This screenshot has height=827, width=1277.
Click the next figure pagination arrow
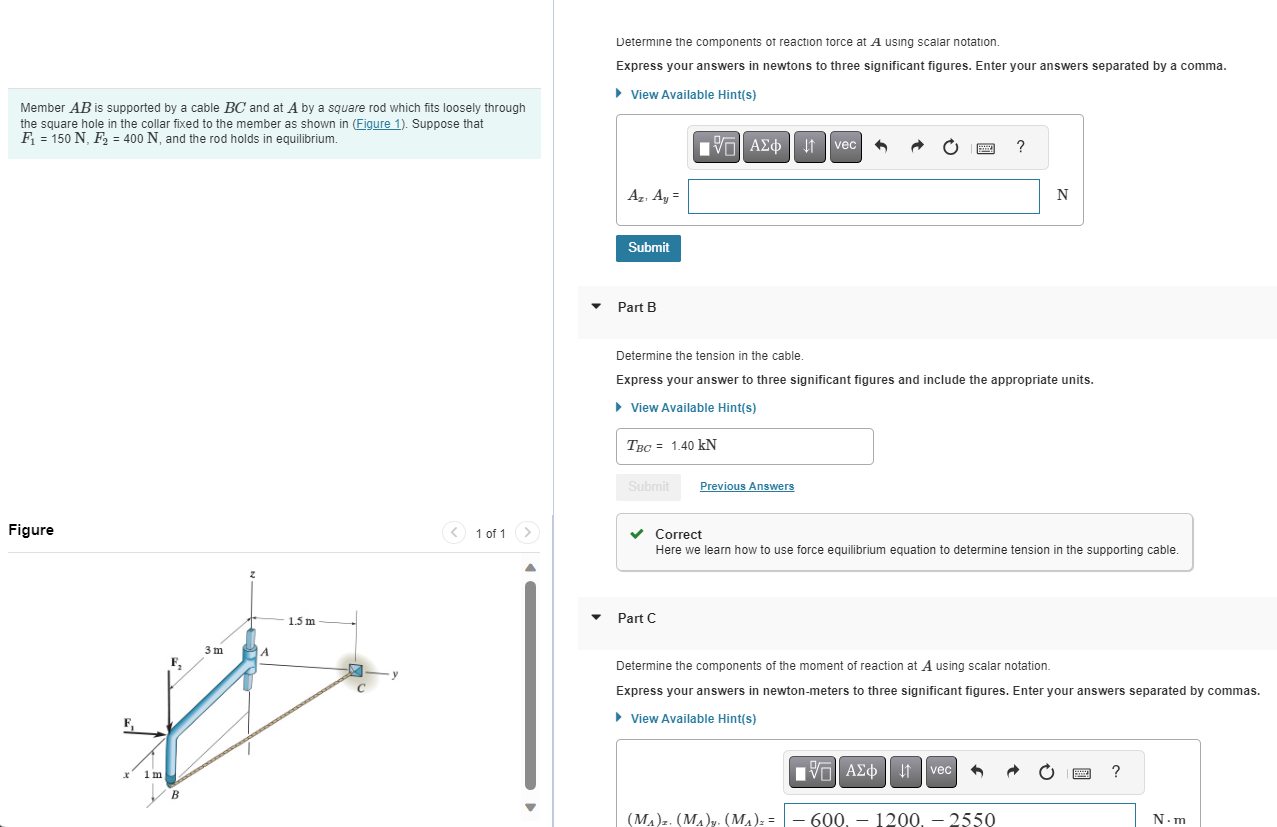pyautogui.click(x=527, y=533)
